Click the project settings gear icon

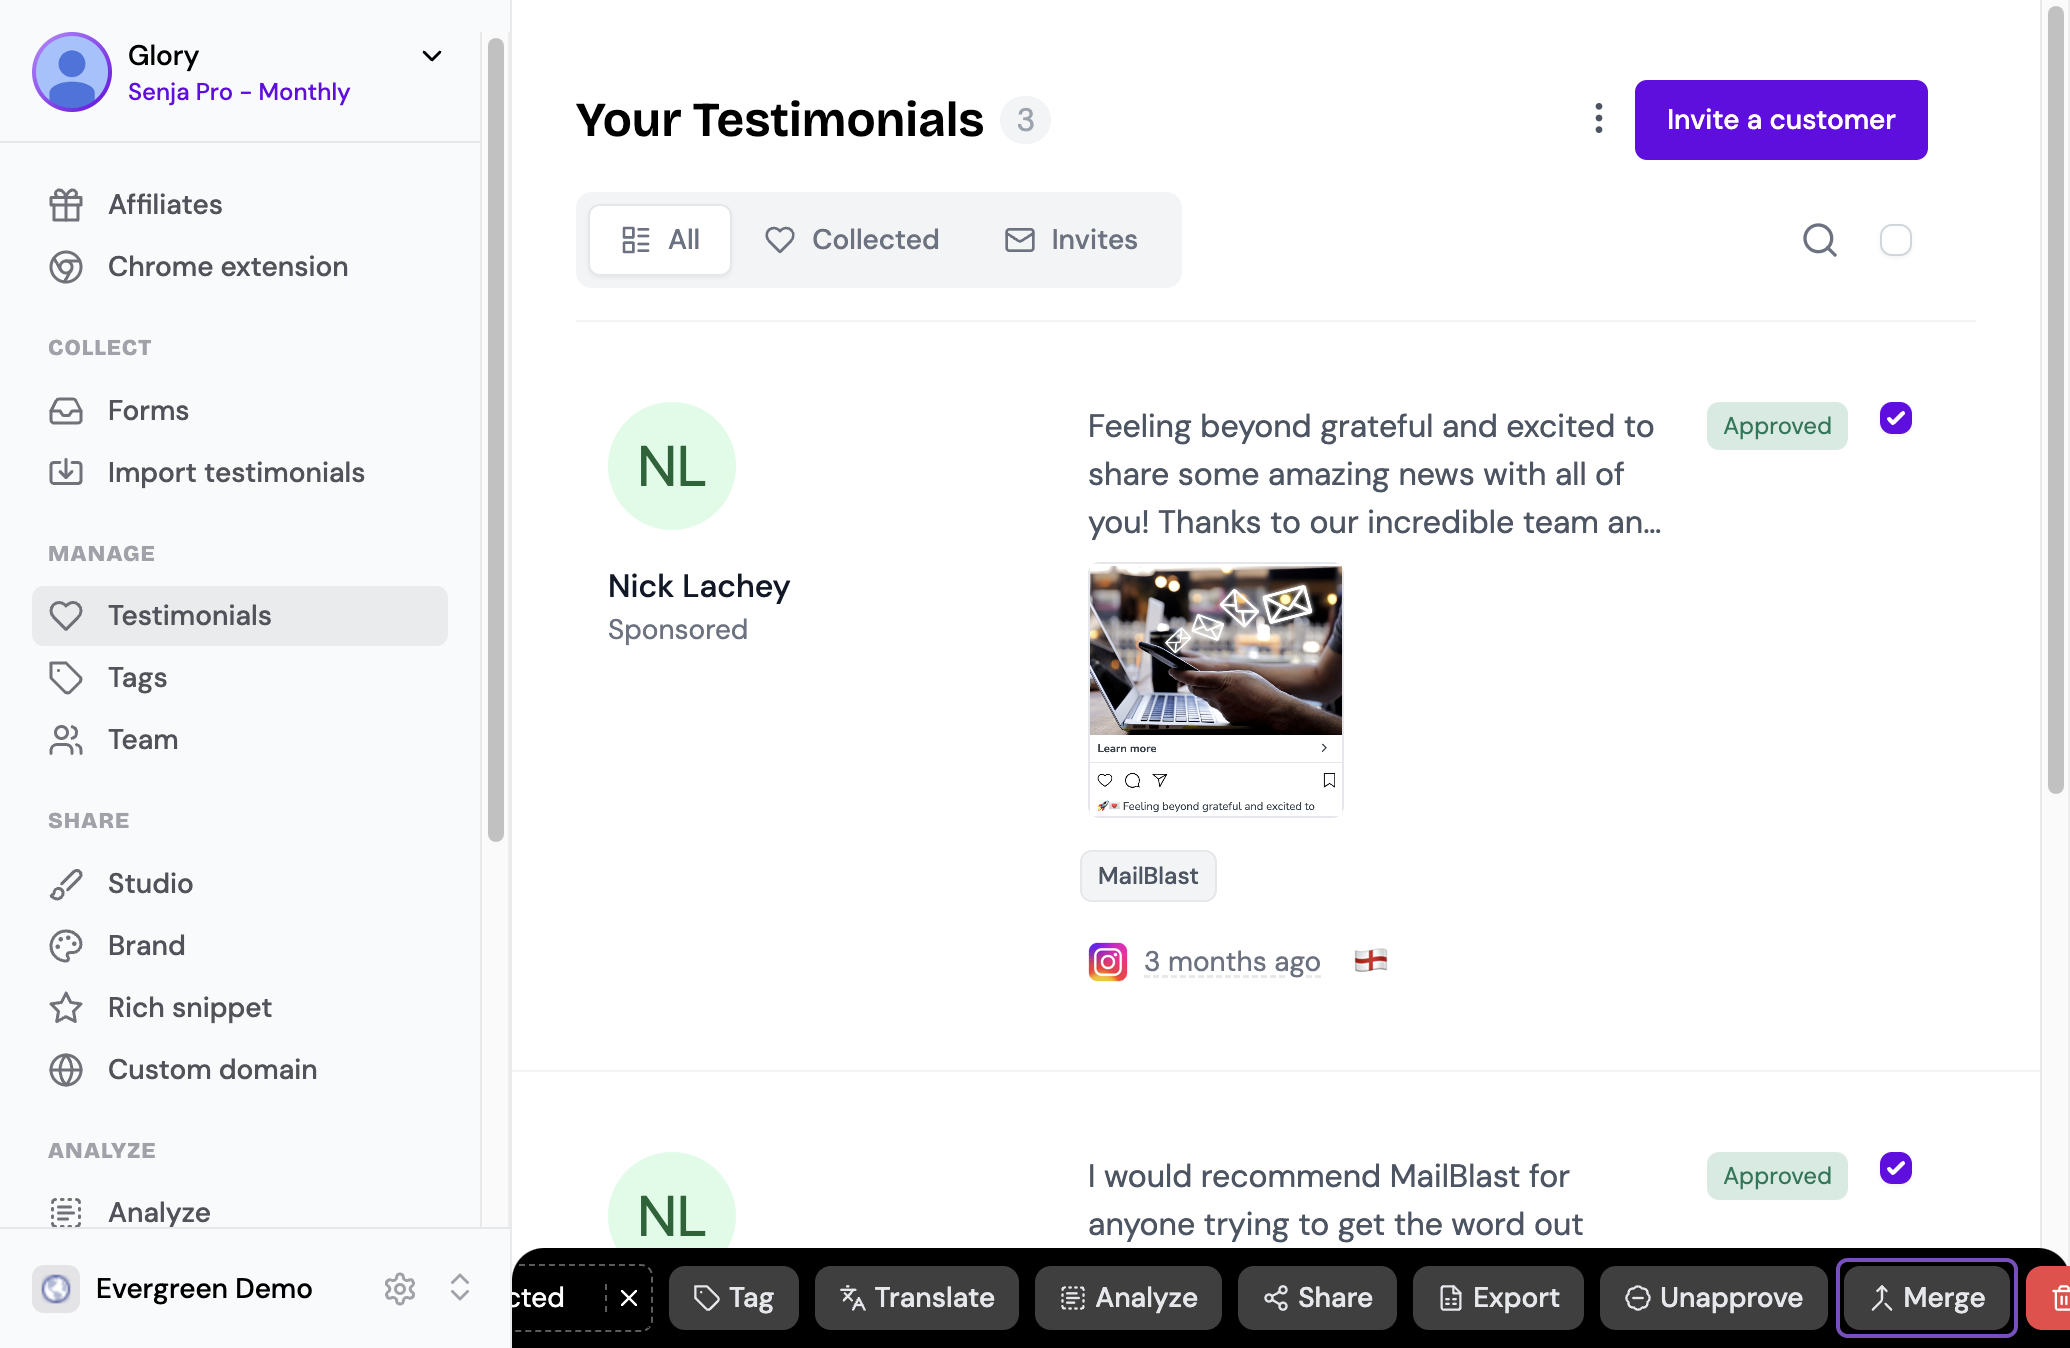click(x=400, y=1288)
